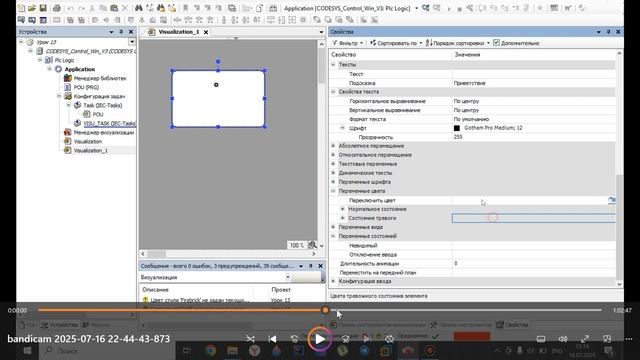The image size is (640, 360).
Task: Select VISU_TASK in device tree
Action: click(109, 123)
